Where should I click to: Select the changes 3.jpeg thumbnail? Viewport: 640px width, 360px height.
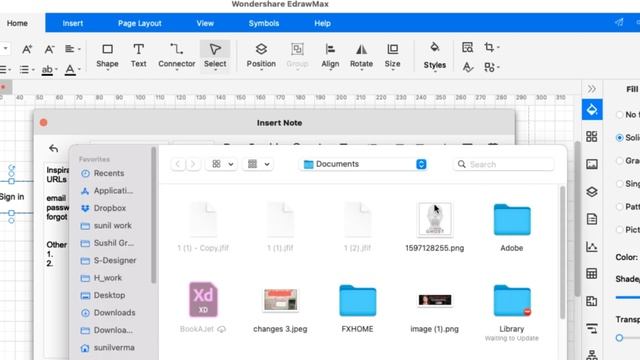[x=280, y=300]
